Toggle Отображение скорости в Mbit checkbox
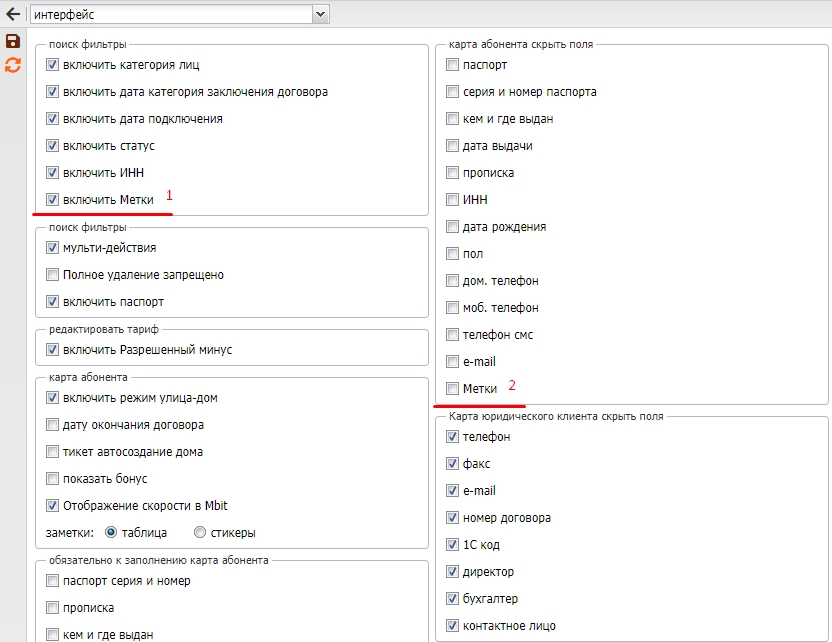The width and height of the screenshot is (832, 642). coord(53,505)
